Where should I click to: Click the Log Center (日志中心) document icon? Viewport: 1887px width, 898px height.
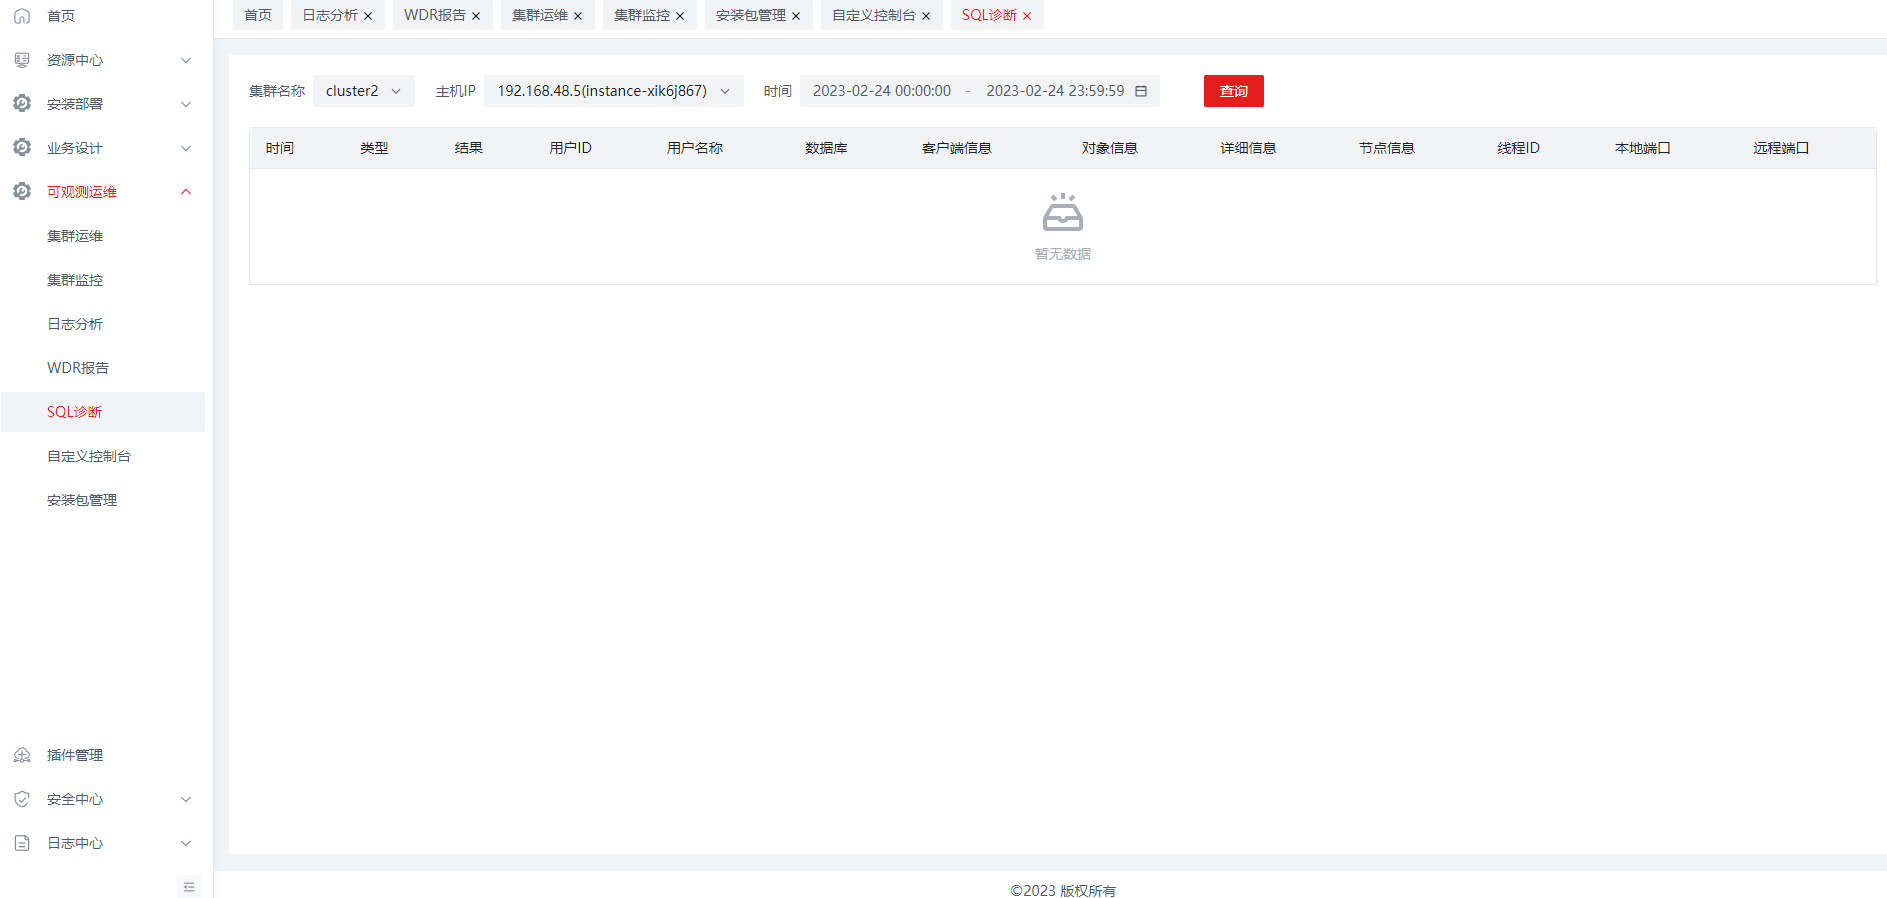(x=22, y=843)
